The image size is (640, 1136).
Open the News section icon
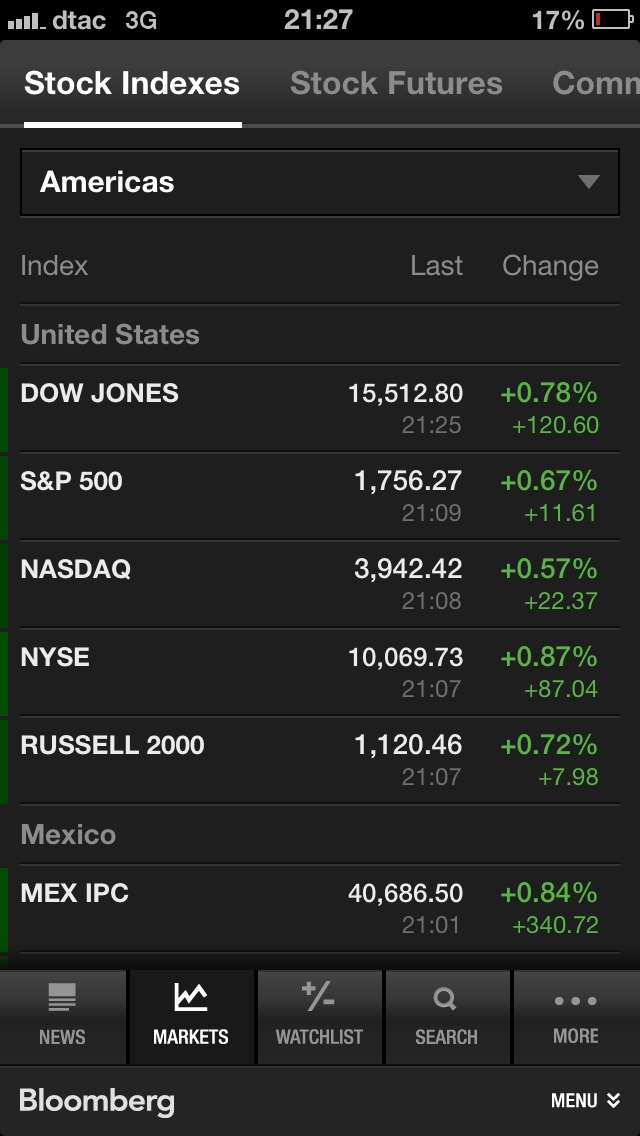(x=62, y=998)
